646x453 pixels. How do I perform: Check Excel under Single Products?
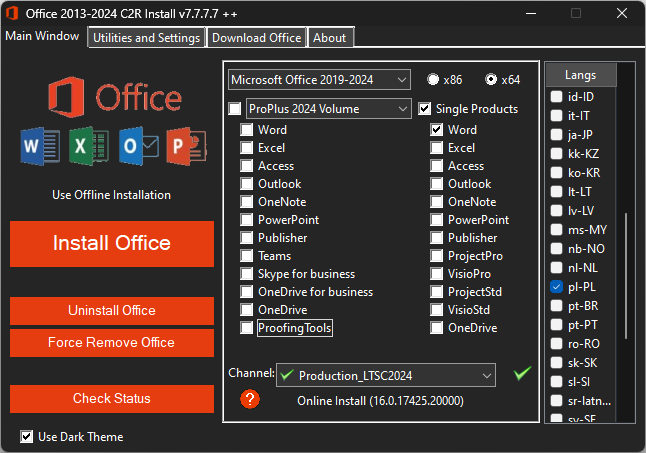click(436, 148)
